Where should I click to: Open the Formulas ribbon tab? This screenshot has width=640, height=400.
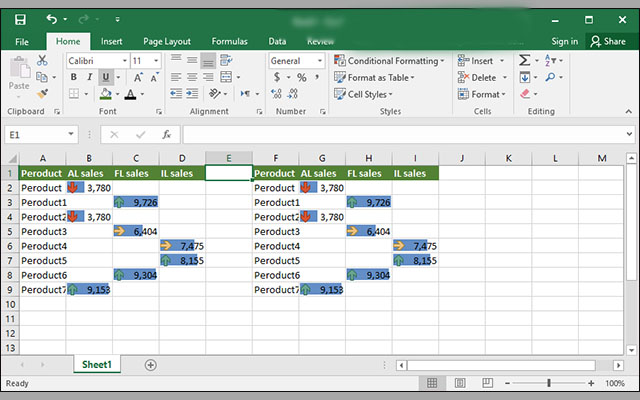229,41
